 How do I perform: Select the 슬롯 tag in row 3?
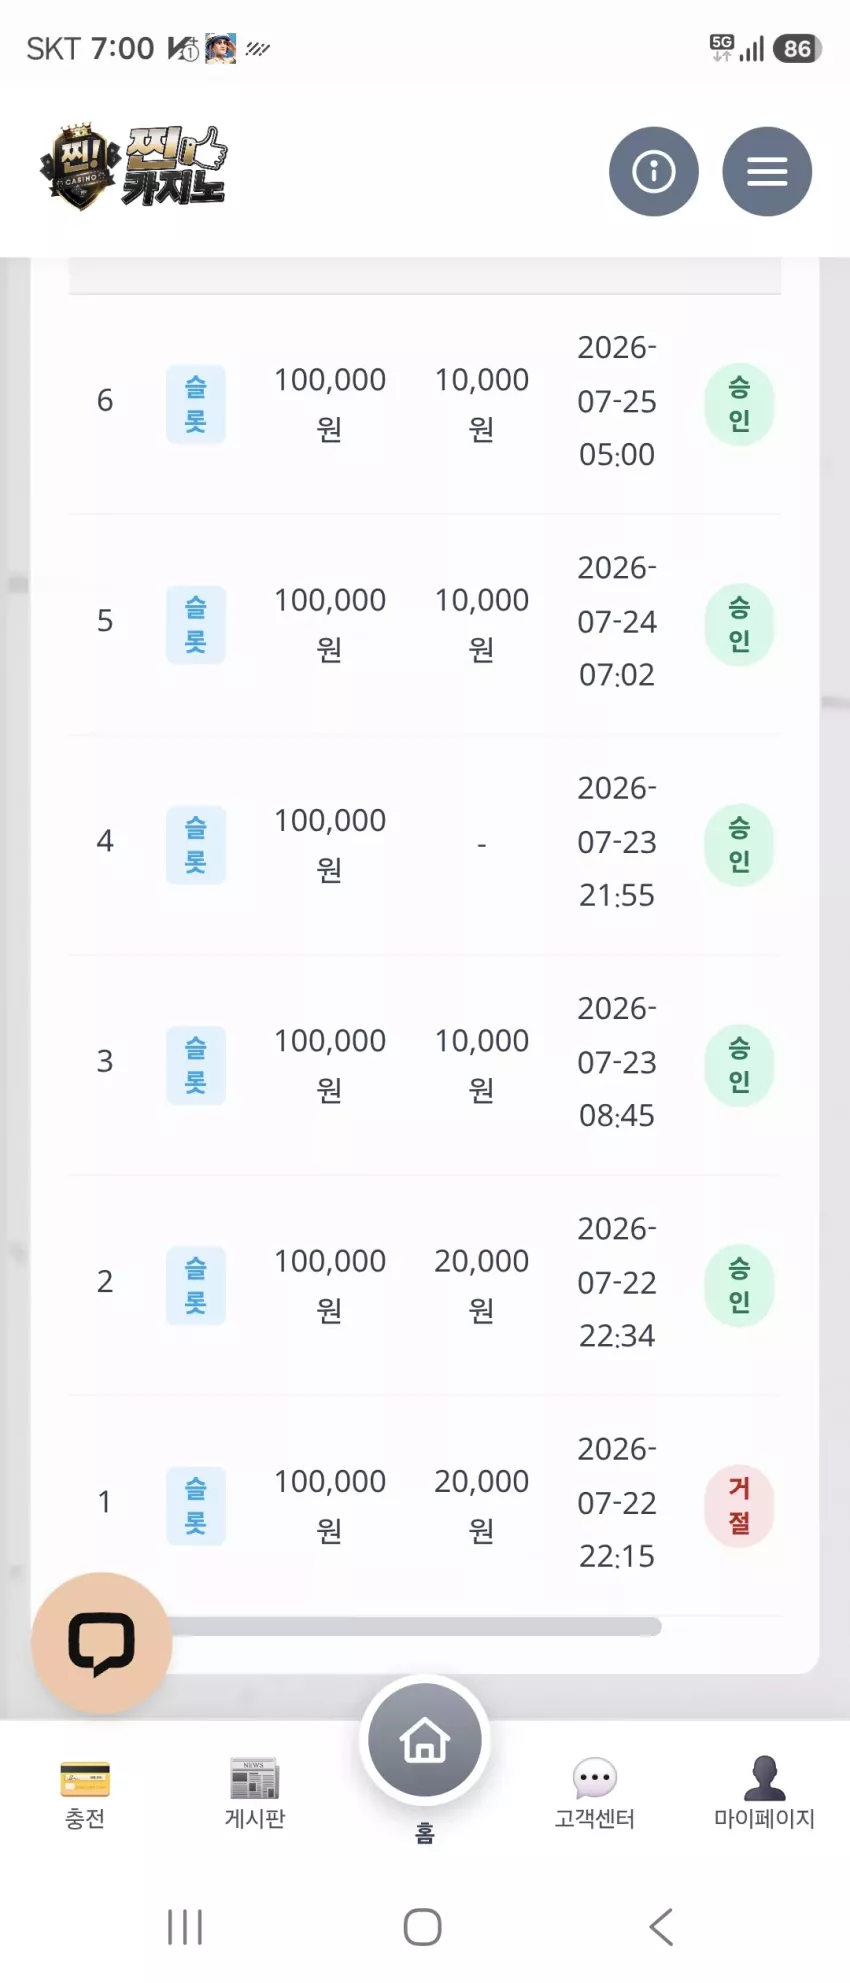(x=196, y=1065)
